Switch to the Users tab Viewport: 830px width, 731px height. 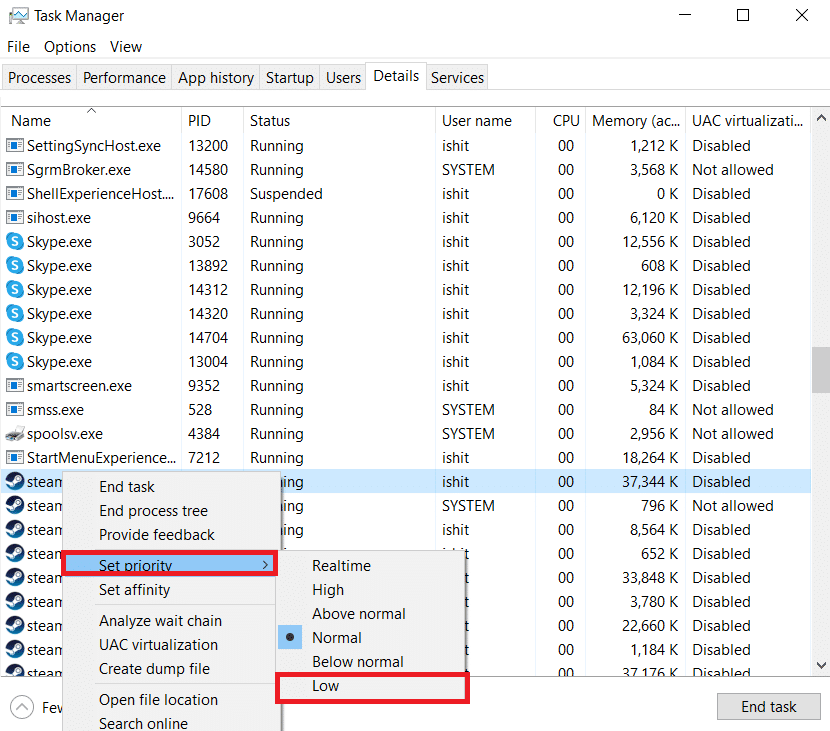pos(343,78)
